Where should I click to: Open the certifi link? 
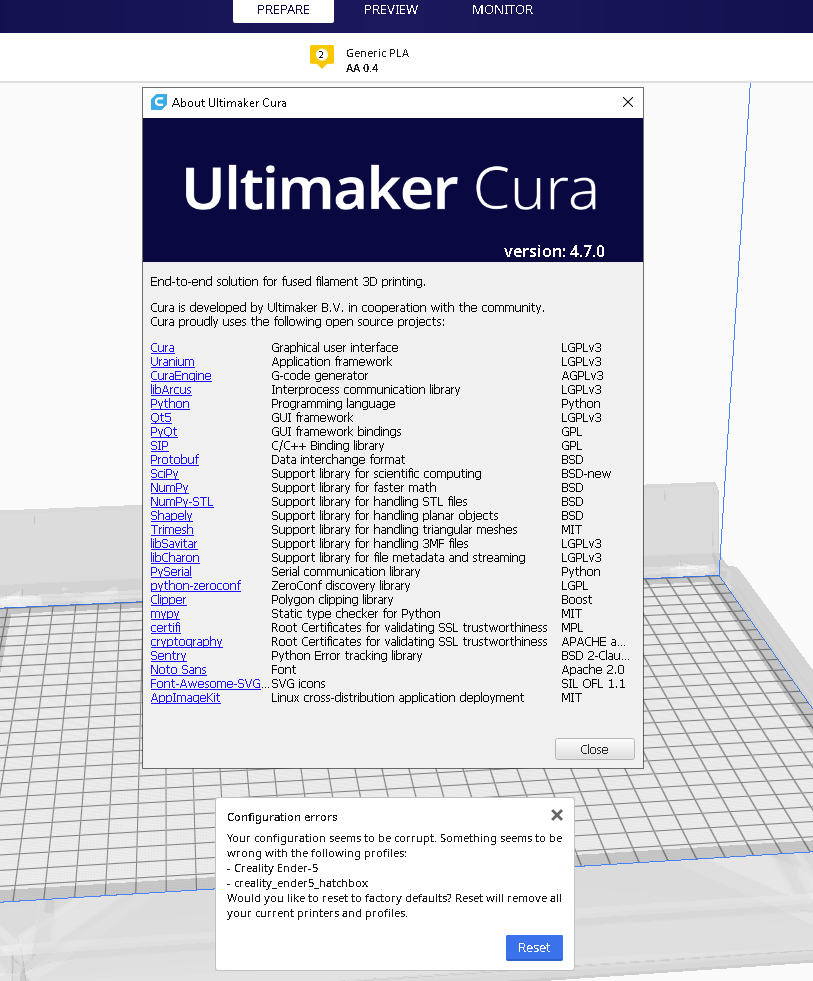165,628
